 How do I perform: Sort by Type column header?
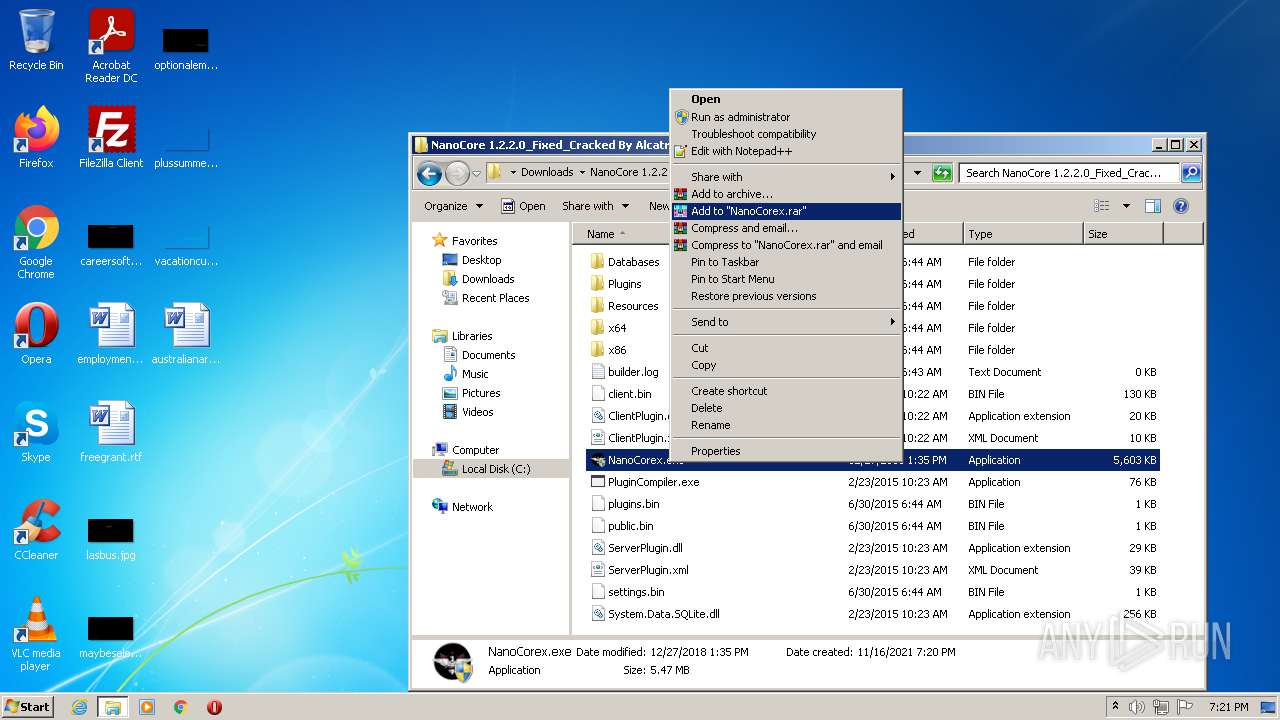point(1023,234)
